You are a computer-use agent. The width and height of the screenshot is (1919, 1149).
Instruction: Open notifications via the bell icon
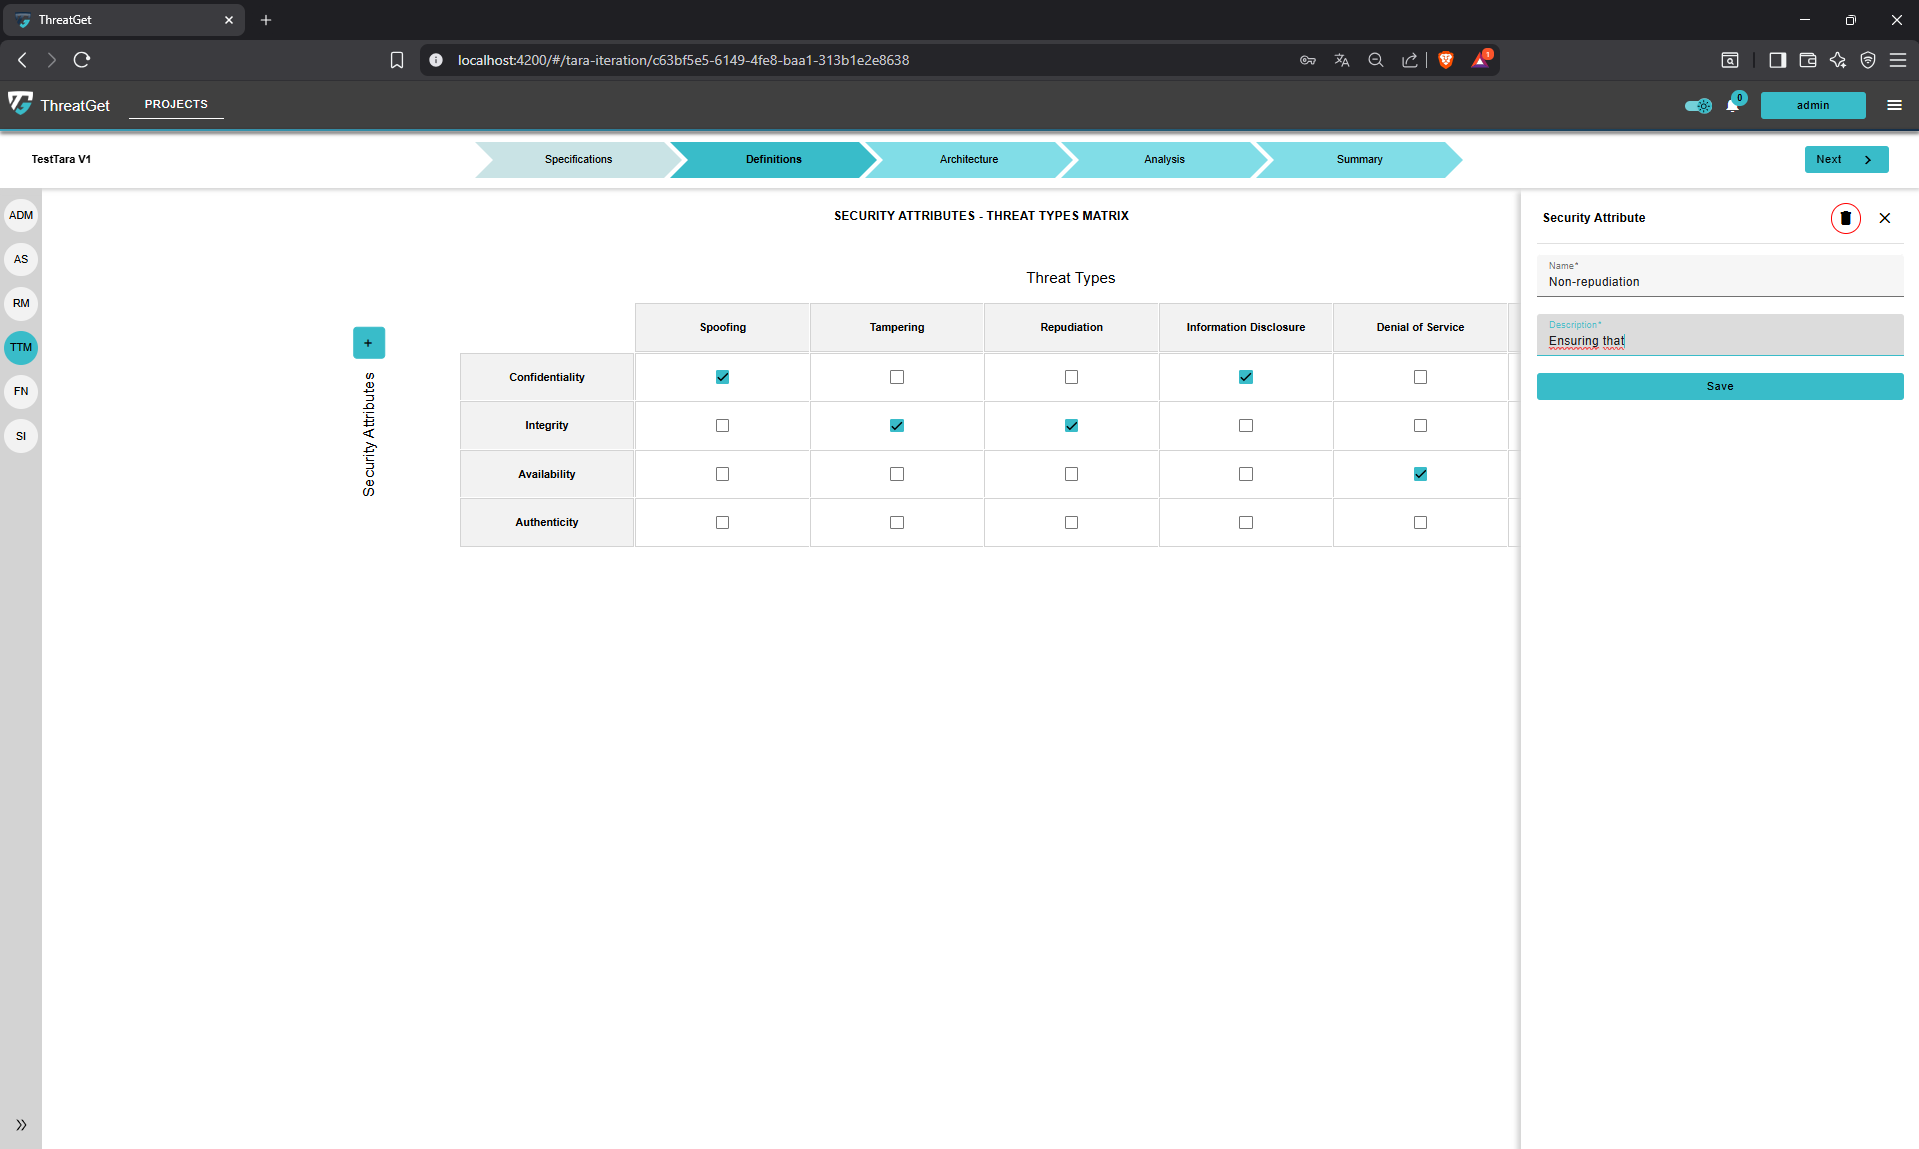(1733, 104)
